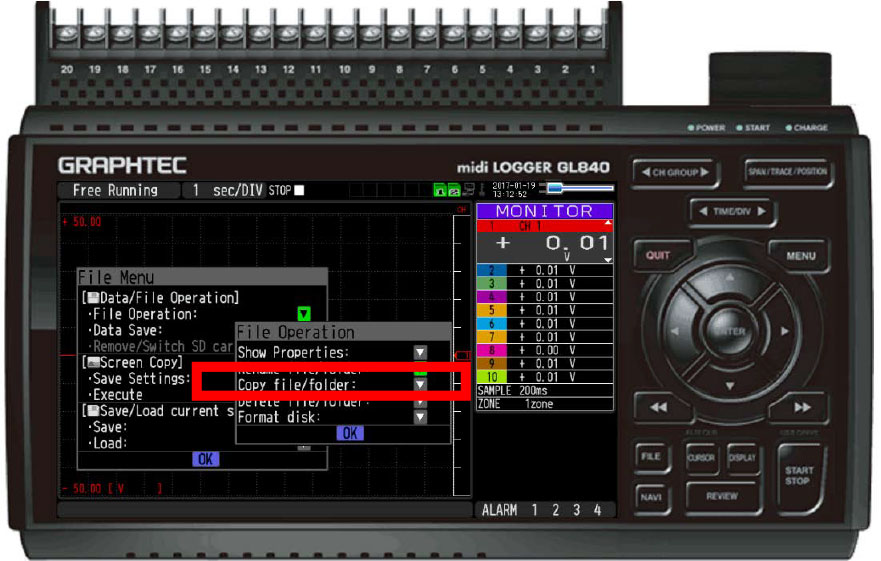Click the right arrow on the directional pad

tap(784, 332)
